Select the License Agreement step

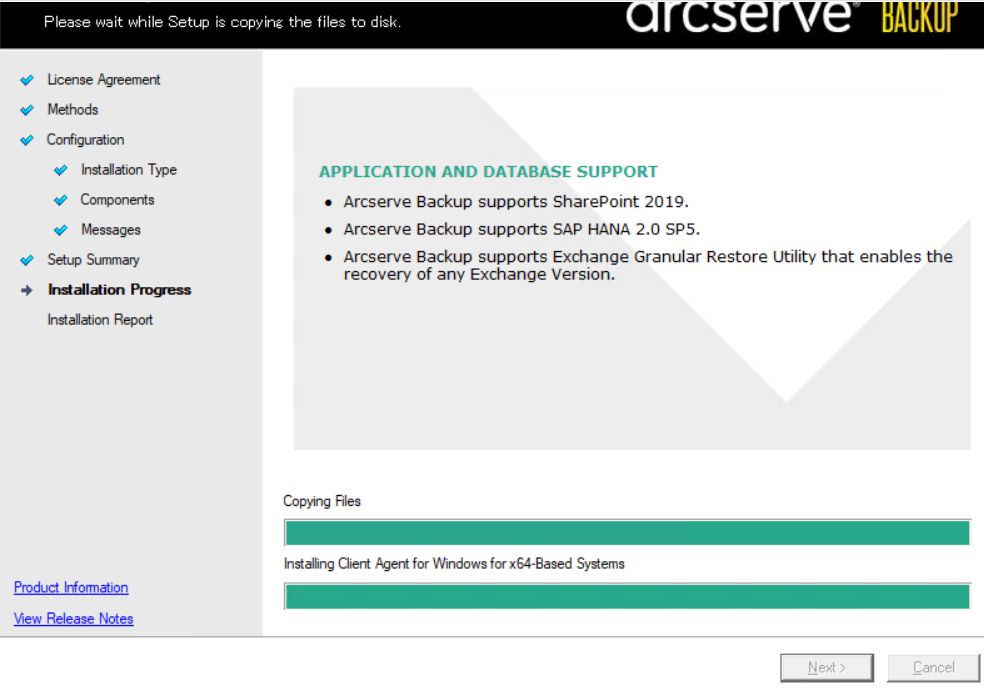[104, 80]
